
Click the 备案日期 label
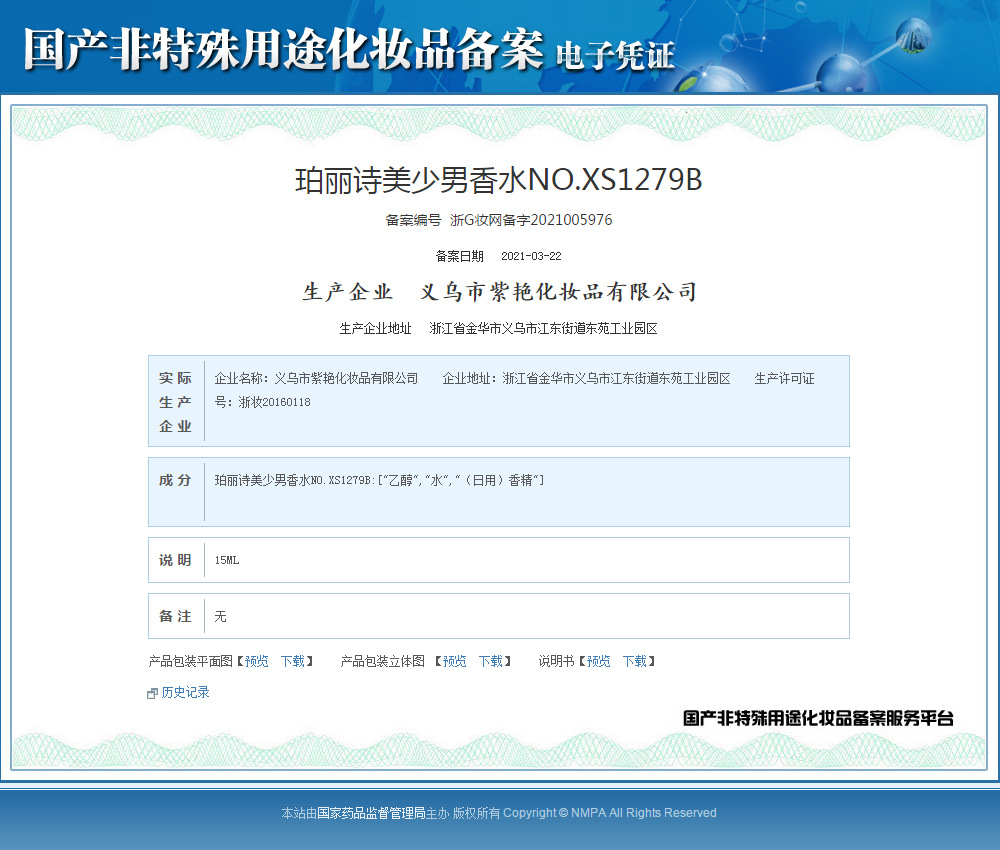[x=459, y=256]
